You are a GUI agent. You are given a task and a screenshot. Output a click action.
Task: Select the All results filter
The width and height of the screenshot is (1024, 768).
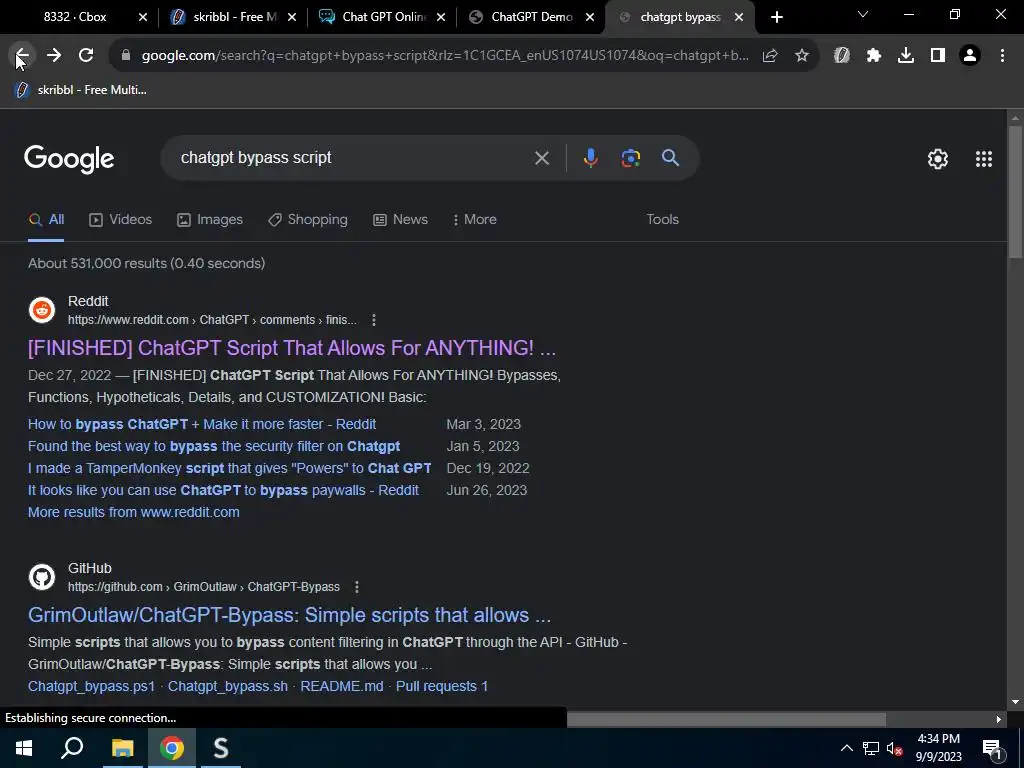46,219
